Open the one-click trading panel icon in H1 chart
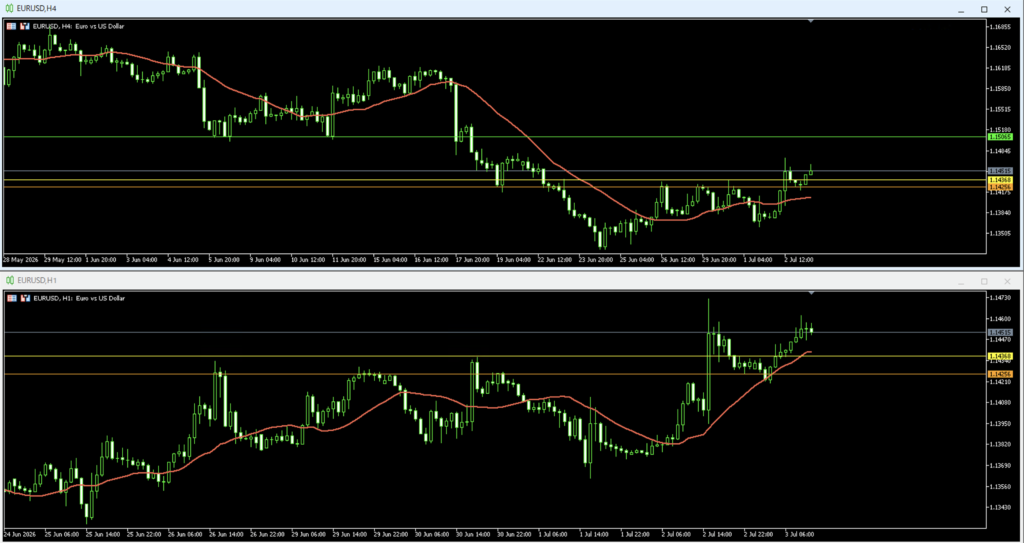 pyautogui.click(x=12, y=298)
